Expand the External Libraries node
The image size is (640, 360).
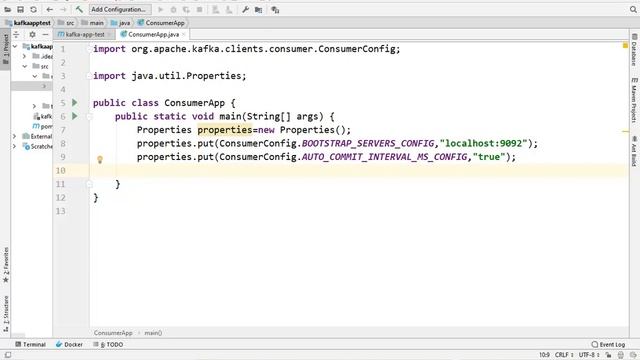tap(15, 136)
